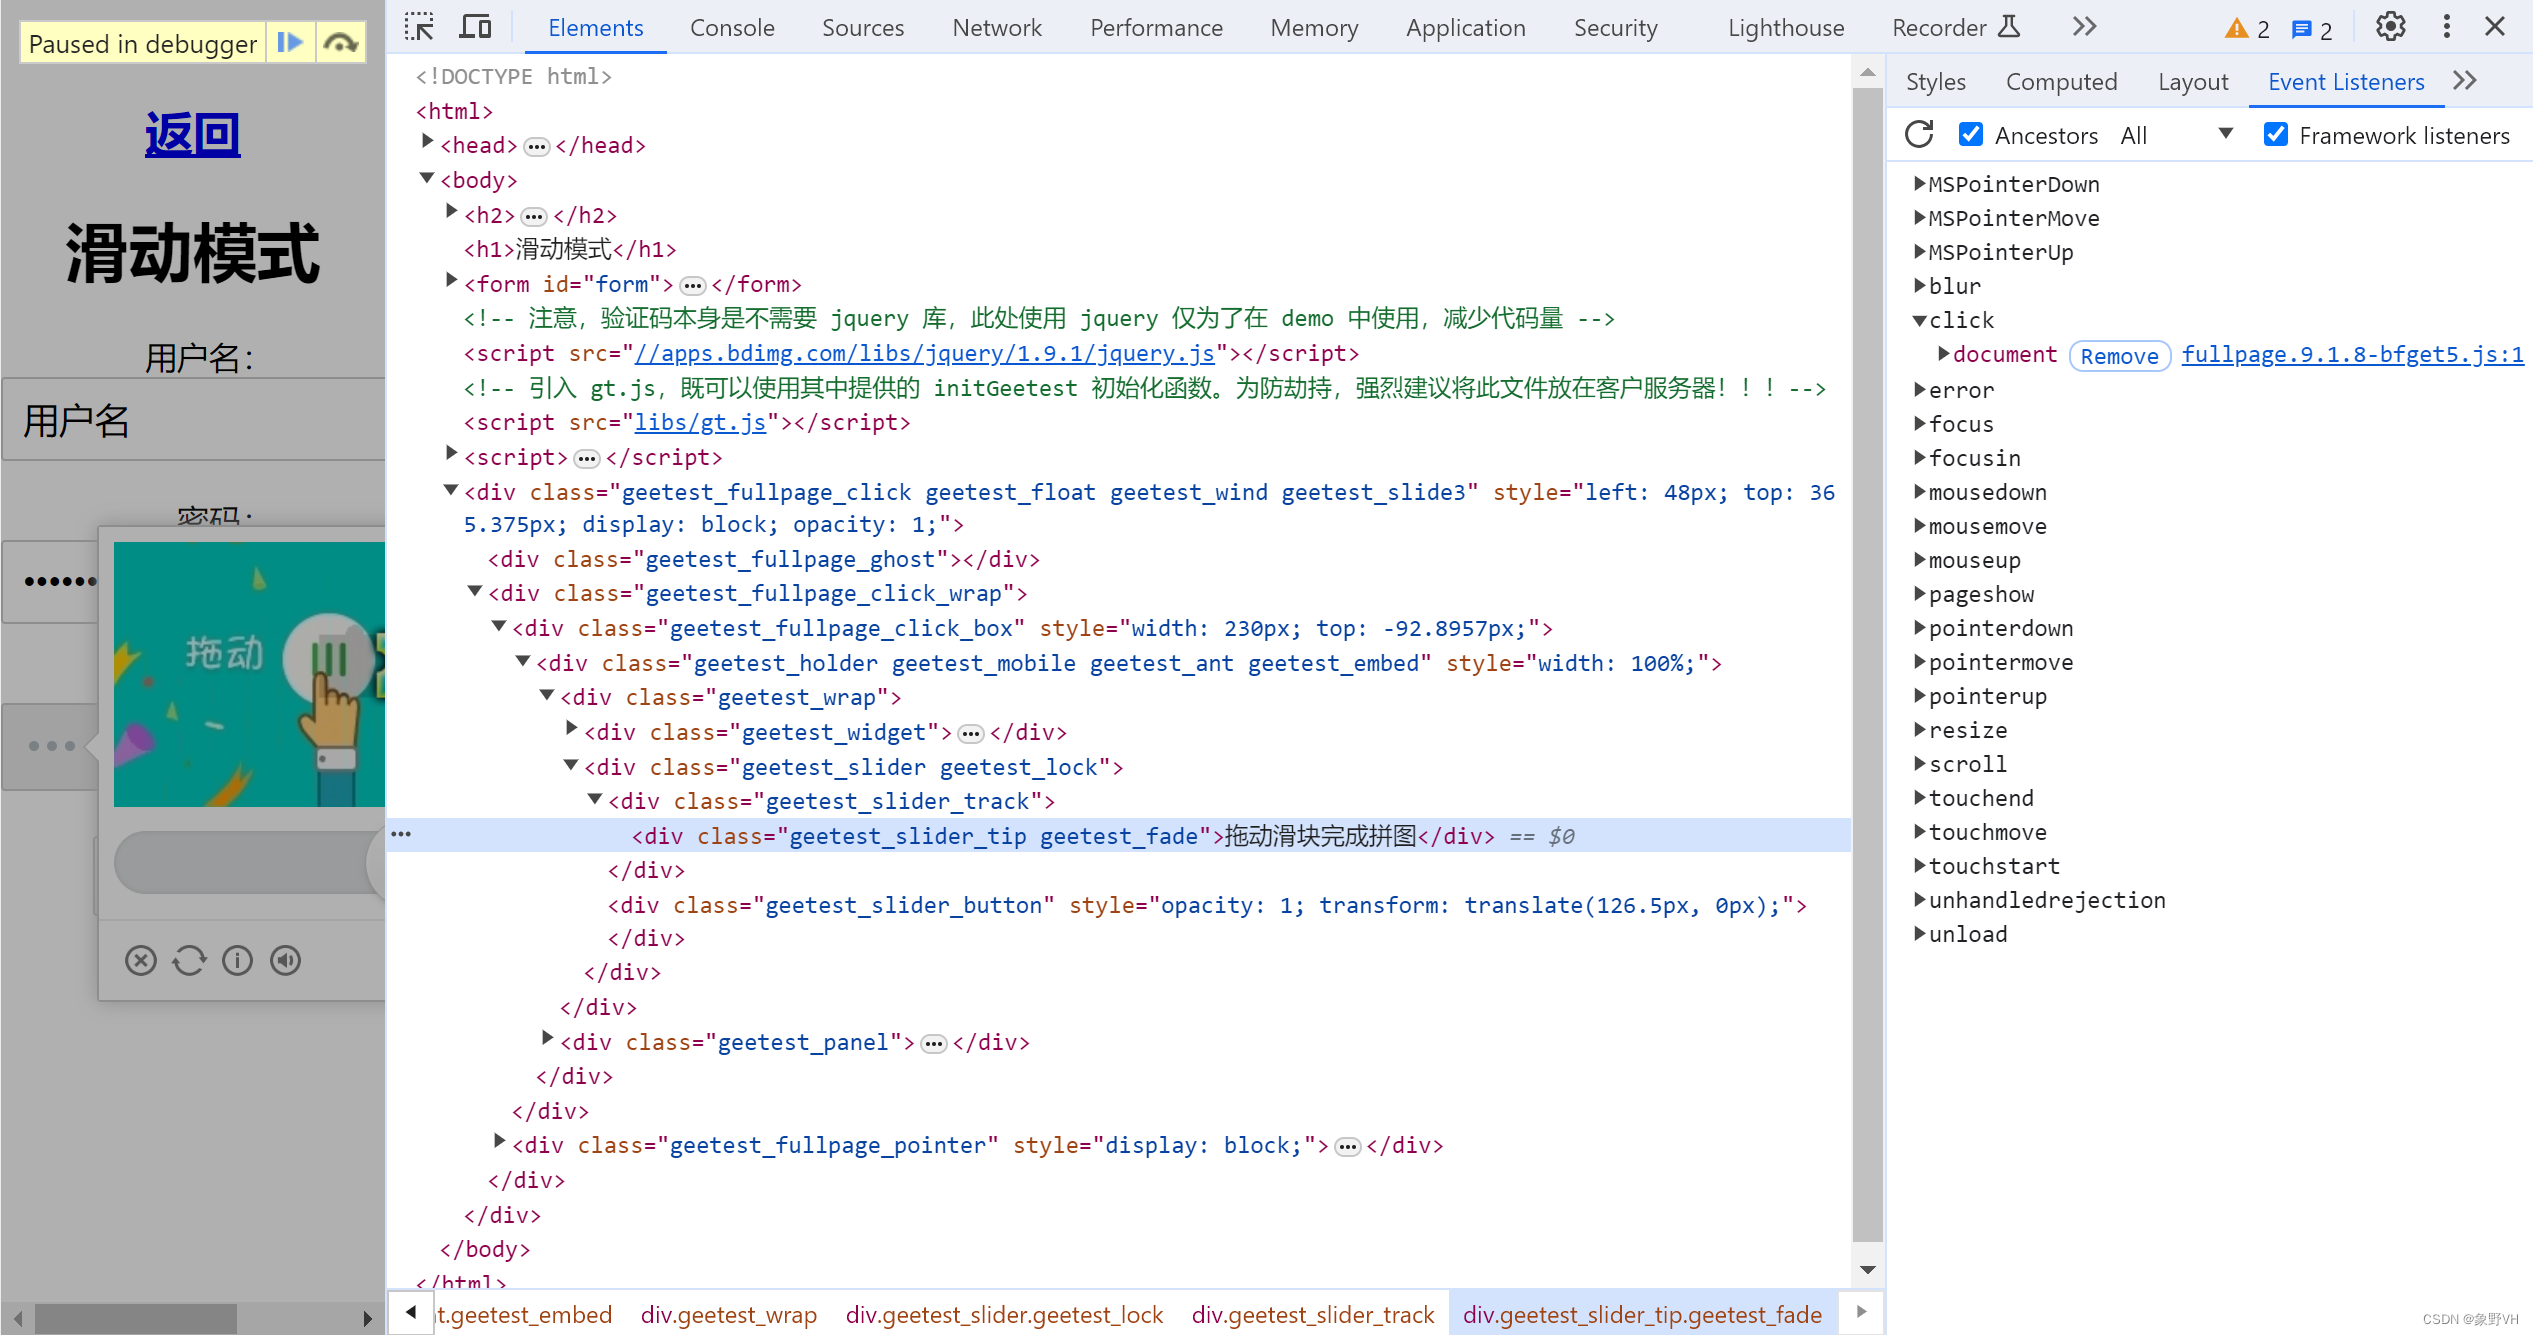Image resolution: width=2533 pixels, height=1335 pixels.
Task: Click the 返回 link at top left
Action: click(x=191, y=134)
